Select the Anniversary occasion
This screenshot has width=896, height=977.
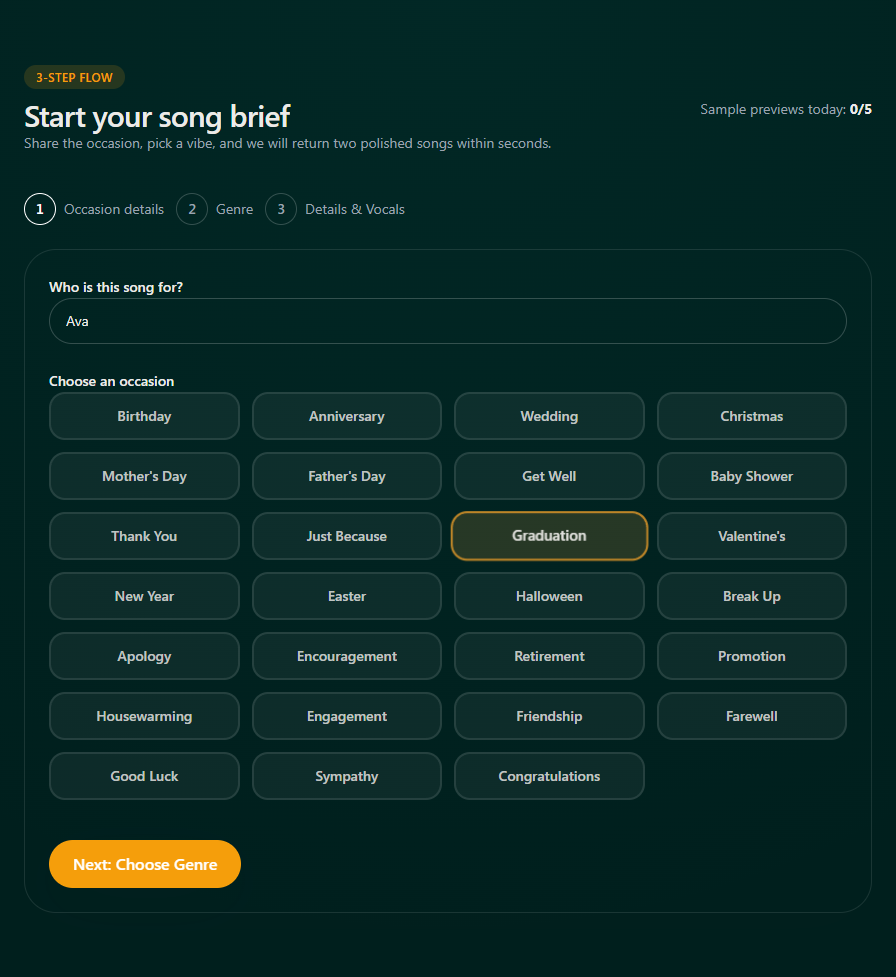tap(346, 416)
